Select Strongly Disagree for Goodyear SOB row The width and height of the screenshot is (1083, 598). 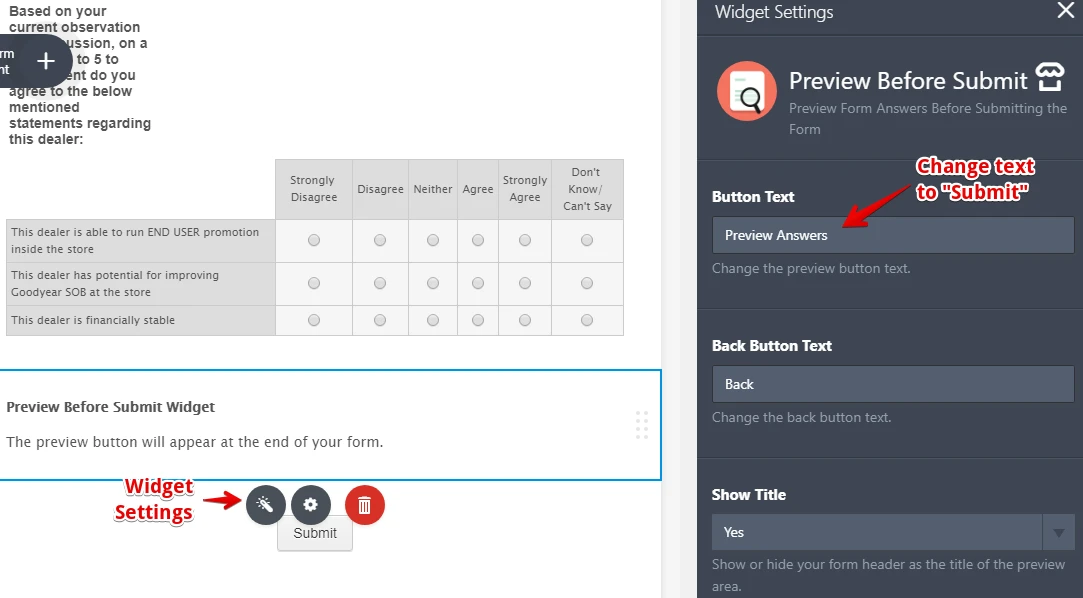click(314, 283)
